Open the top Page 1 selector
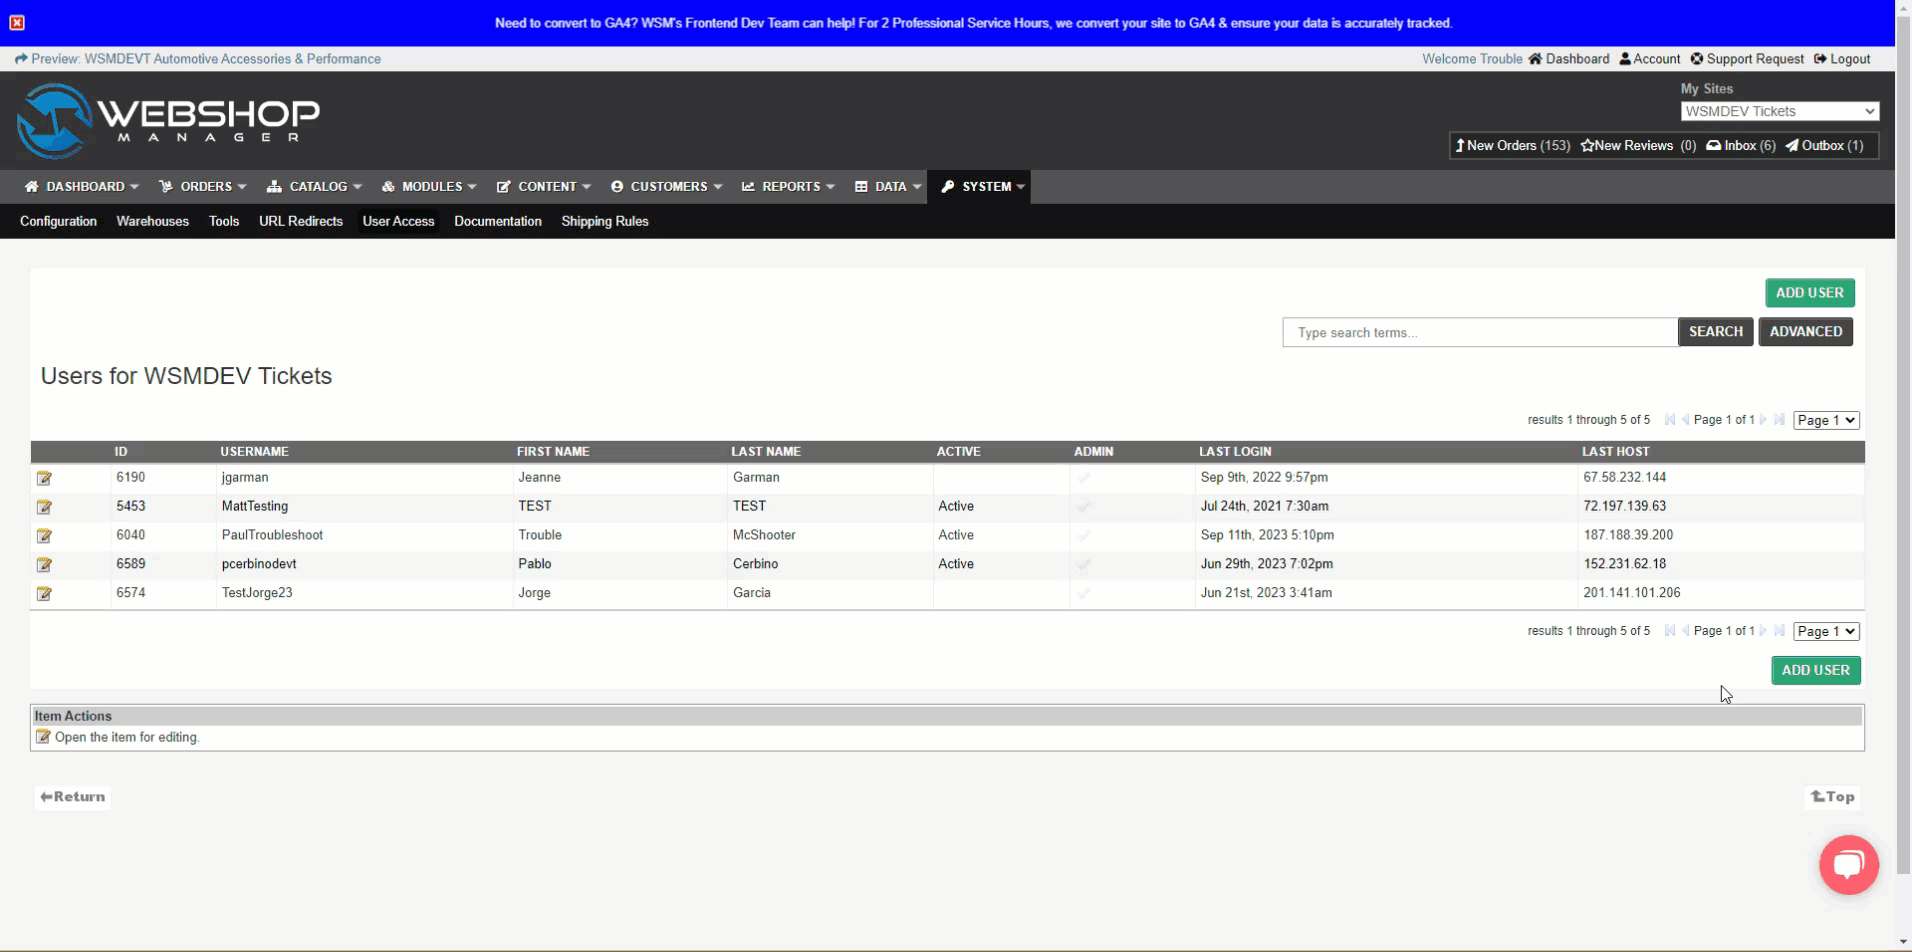This screenshot has width=1912, height=952. coord(1826,420)
